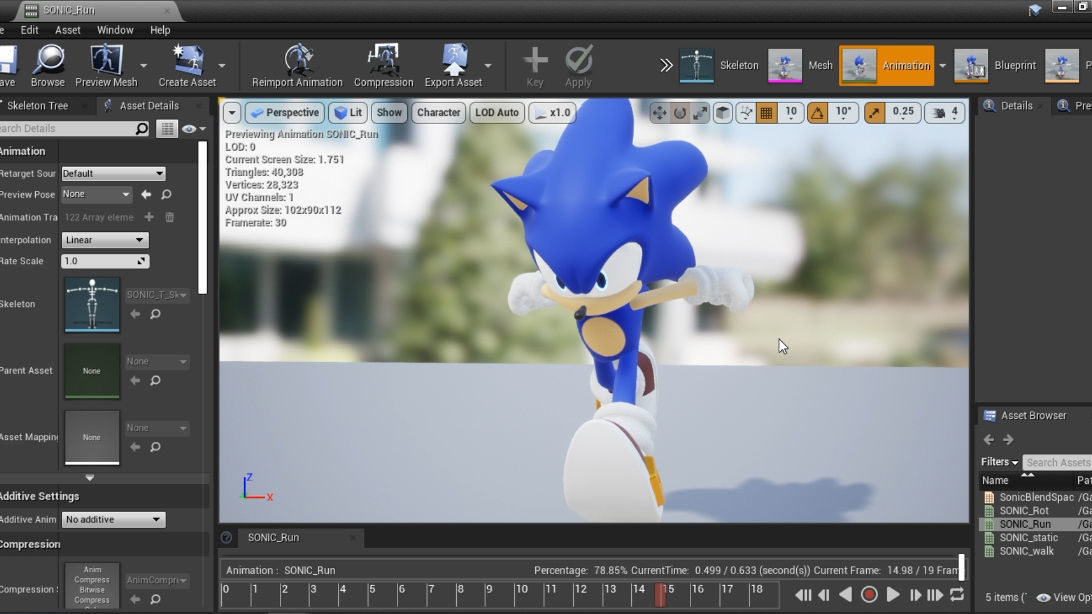
Task: Click Browse to content browser icon
Action: [x=48, y=66]
